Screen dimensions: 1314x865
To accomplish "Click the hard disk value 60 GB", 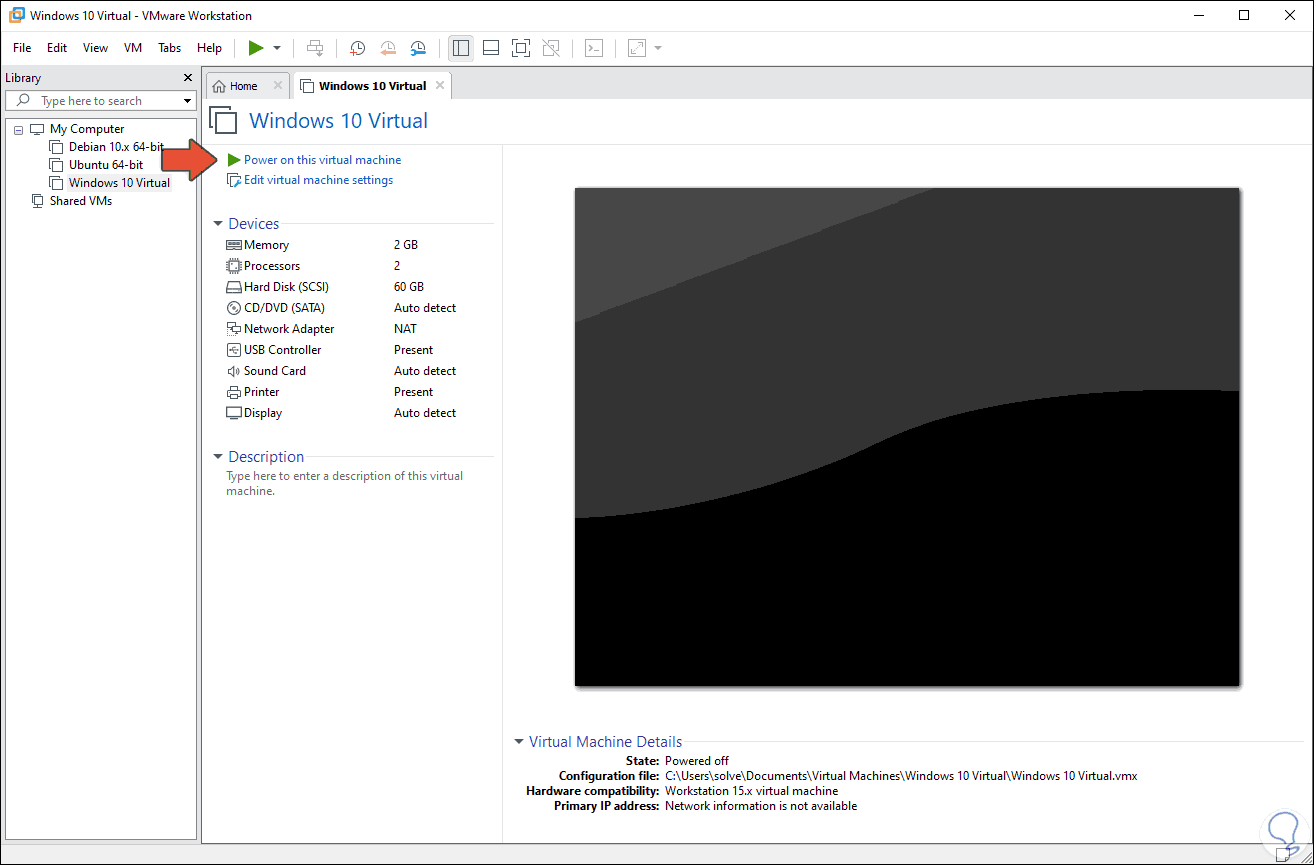I will (409, 287).
